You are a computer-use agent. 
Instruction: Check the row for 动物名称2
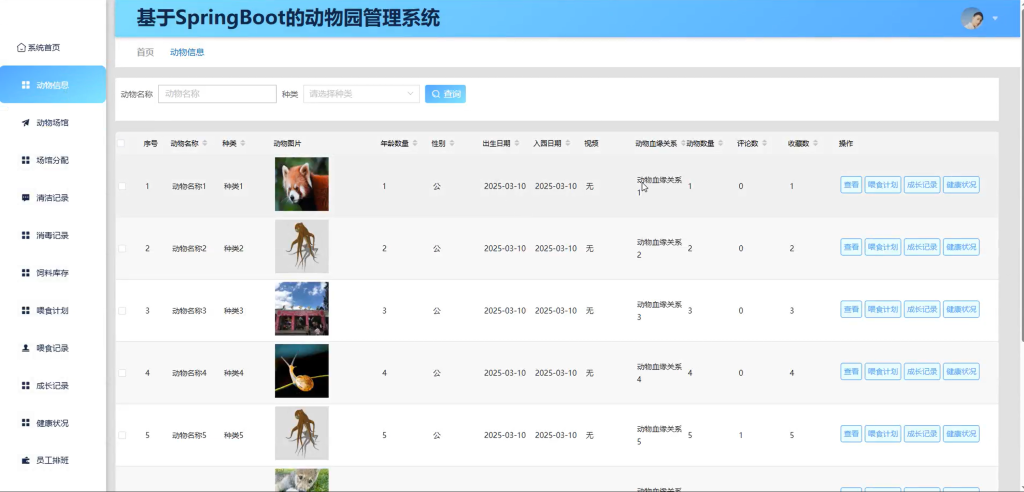[121, 248]
